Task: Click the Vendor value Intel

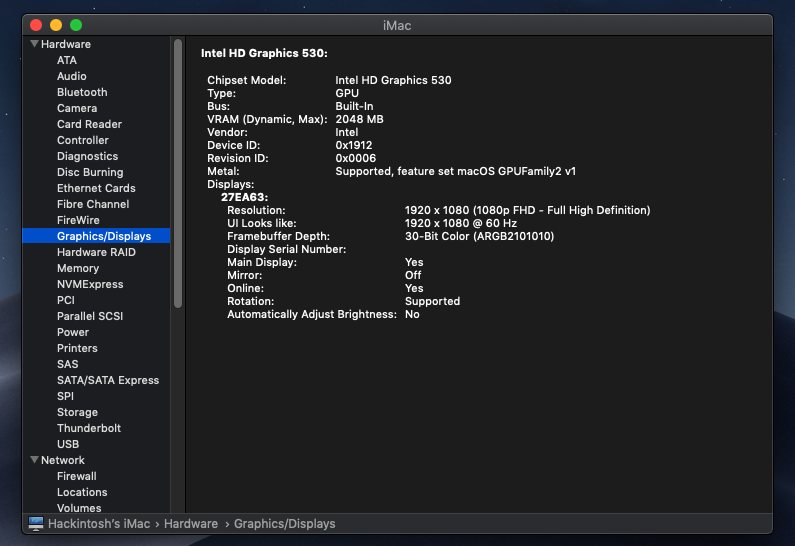Action: tap(347, 132)
